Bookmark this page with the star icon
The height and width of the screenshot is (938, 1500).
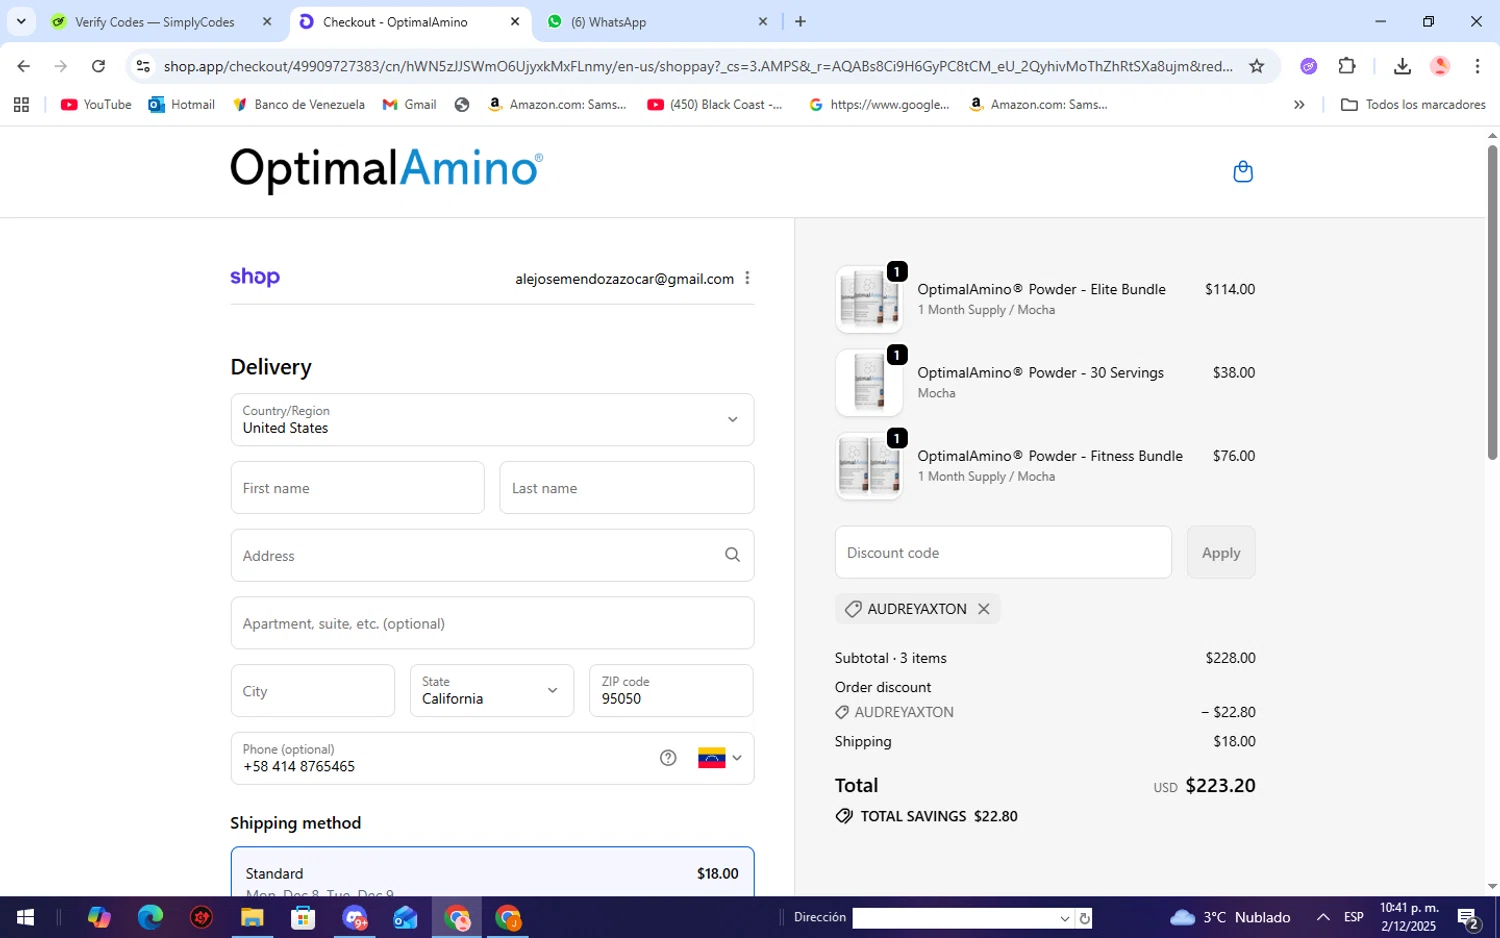click(x=1257, y=66)
